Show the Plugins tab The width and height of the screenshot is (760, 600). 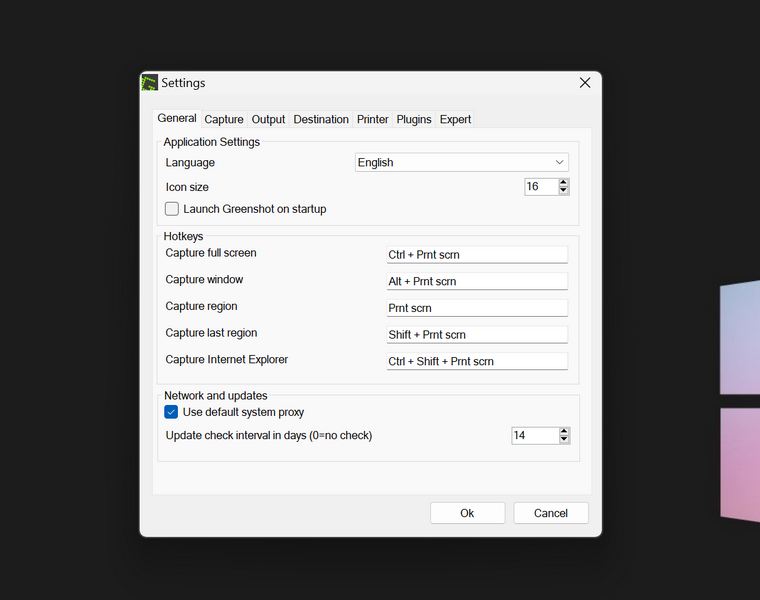point(414,119)
